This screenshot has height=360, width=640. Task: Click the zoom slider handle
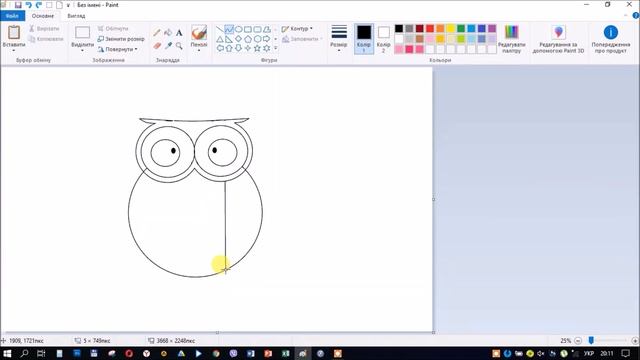coord(591,340)
